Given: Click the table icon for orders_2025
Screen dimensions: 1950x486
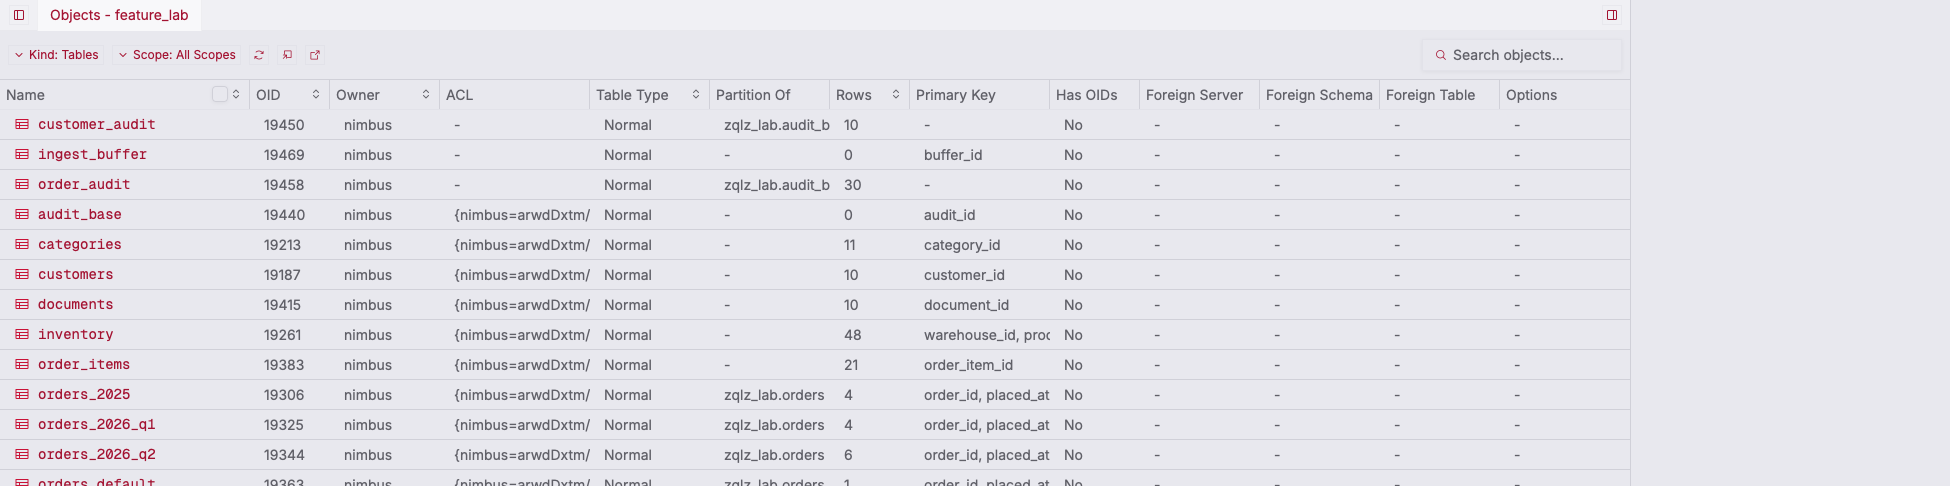Looking at the screenshot, I should tap(22, 395).
